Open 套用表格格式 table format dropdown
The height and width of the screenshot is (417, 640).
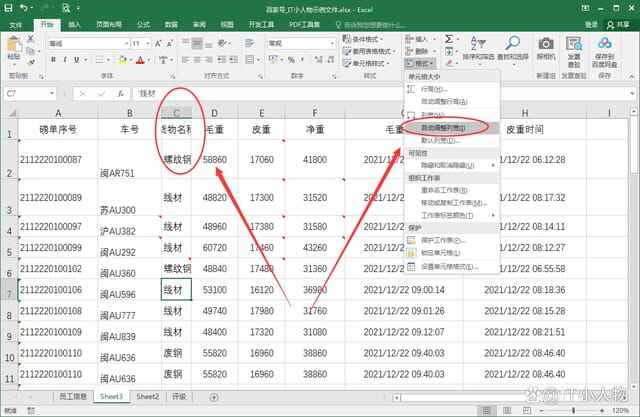pyautogui.click(x=369, y=51)
